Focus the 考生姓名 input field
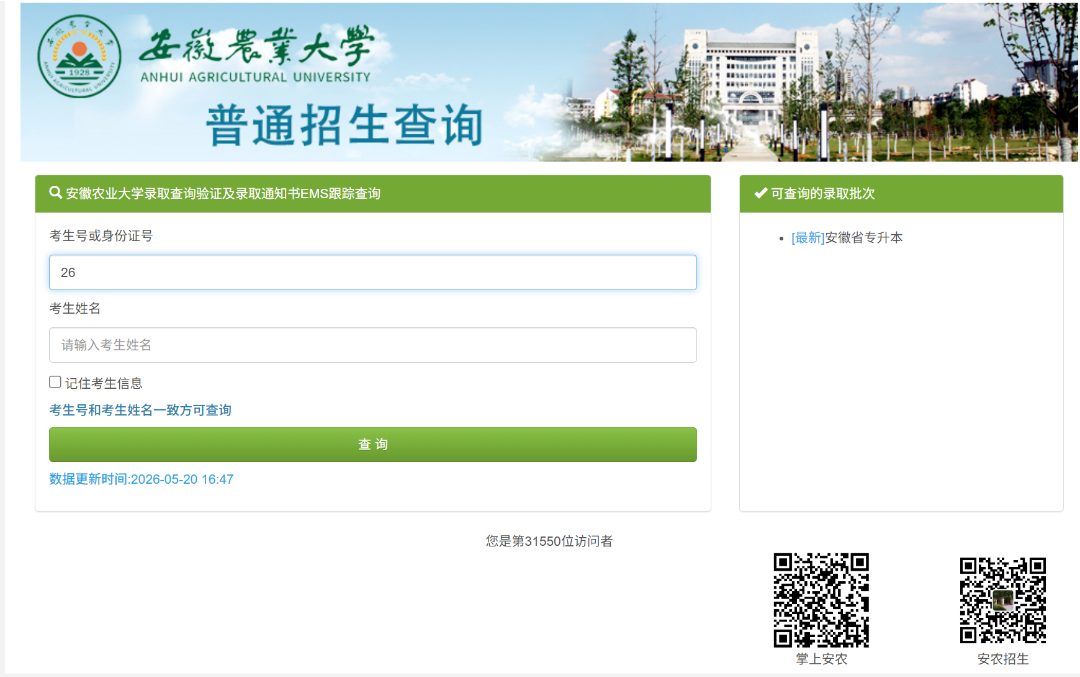Image resolution: width=1080 pixels, height=677 pixels. tap(373, 345)
